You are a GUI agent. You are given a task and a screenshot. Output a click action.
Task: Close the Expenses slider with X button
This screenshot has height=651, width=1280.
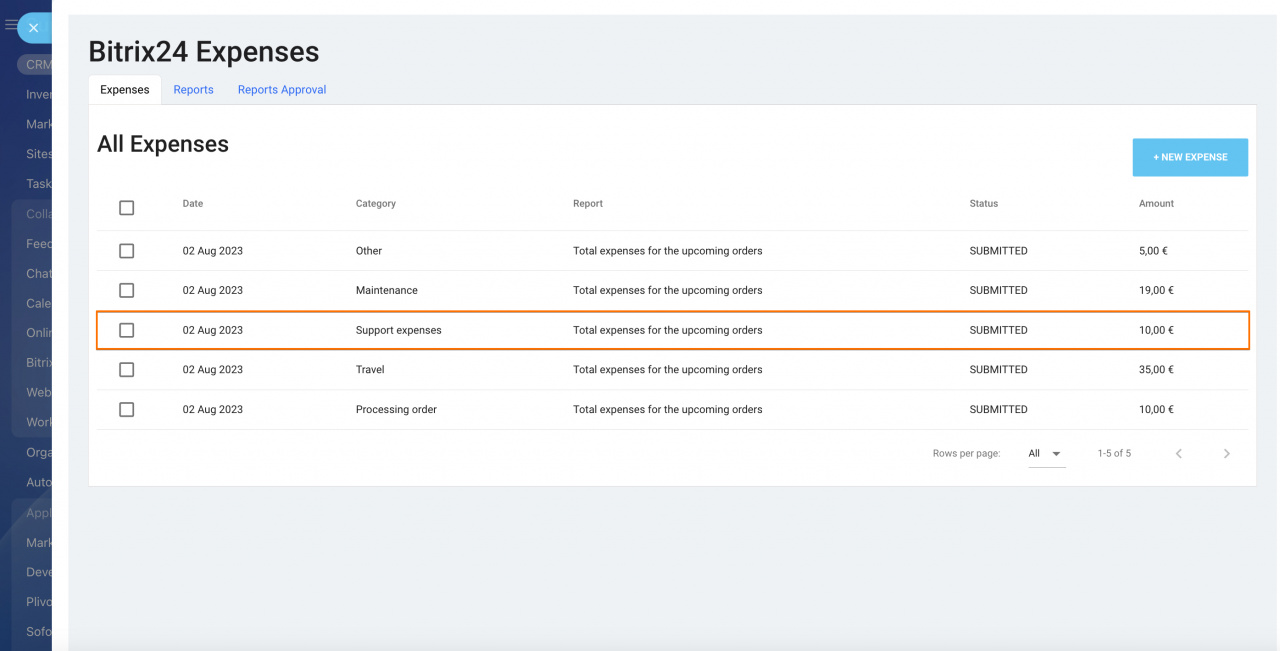33,28
